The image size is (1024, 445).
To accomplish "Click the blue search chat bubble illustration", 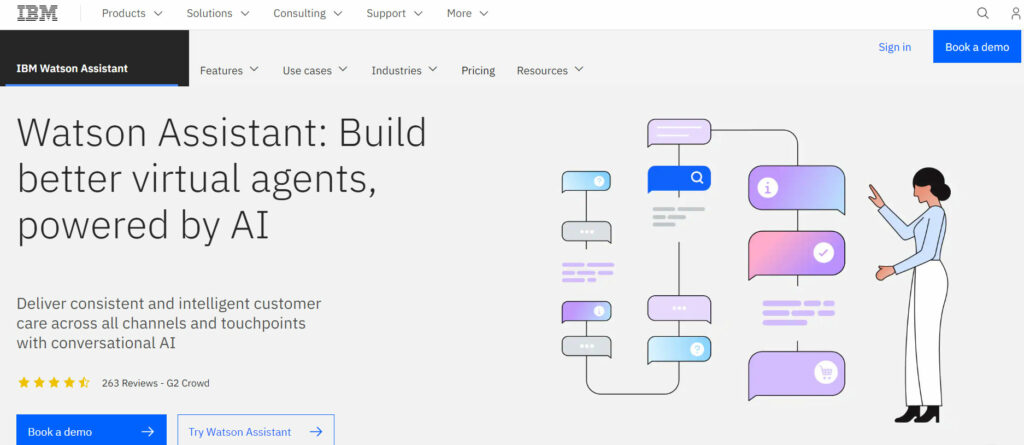I will click(x=679, y=179).
